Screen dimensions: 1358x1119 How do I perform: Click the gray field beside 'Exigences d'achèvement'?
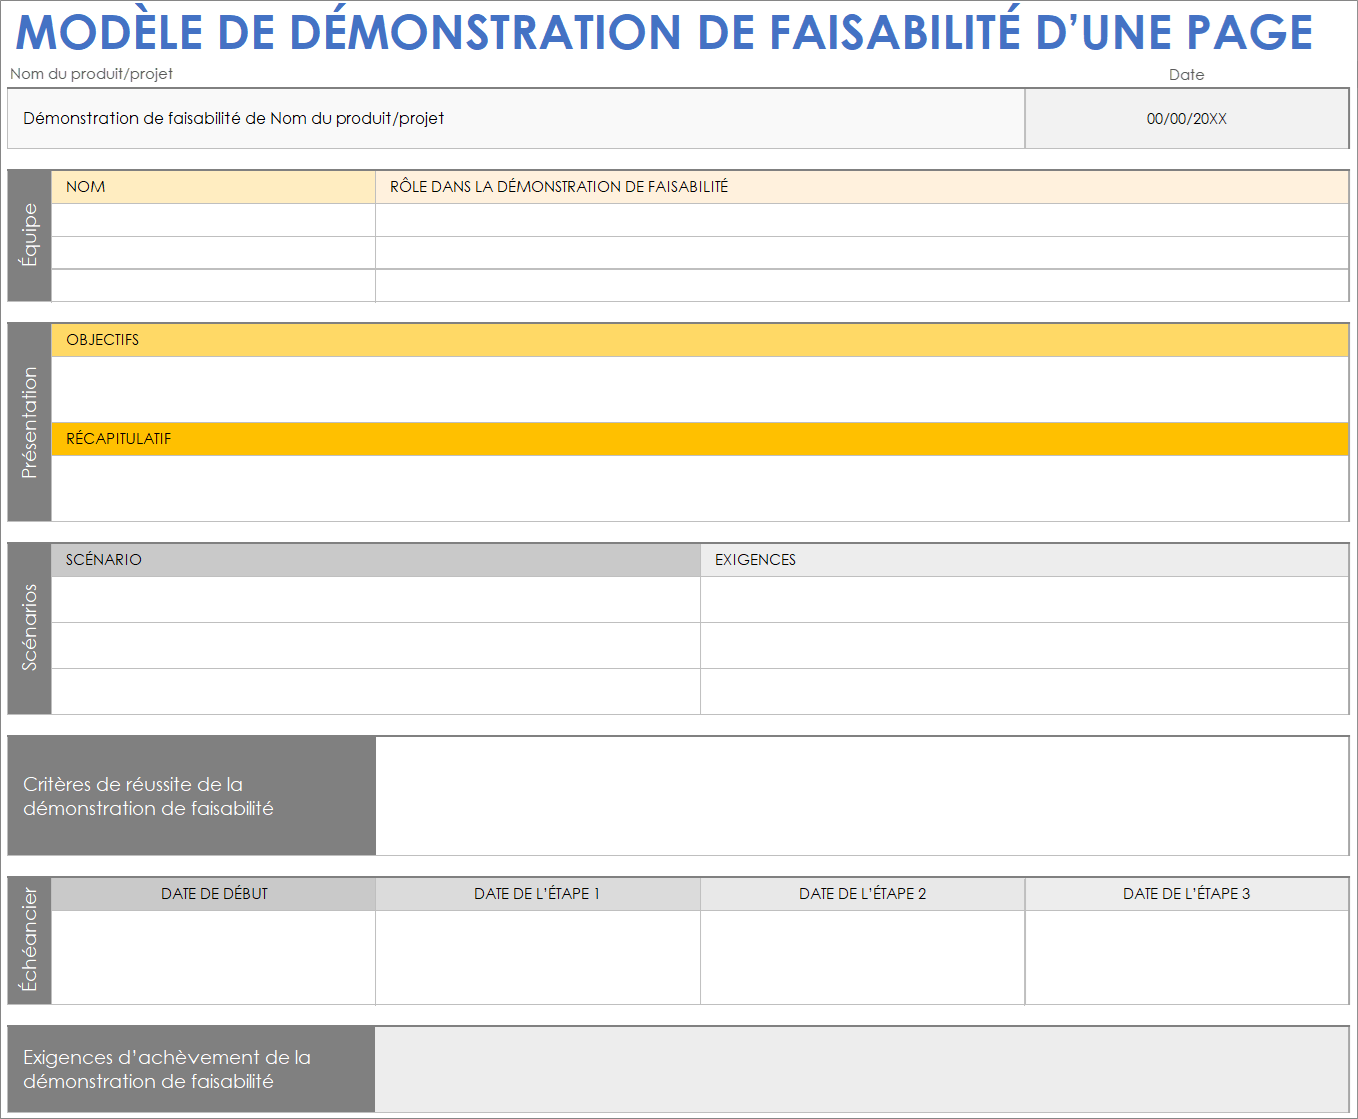862,1069
